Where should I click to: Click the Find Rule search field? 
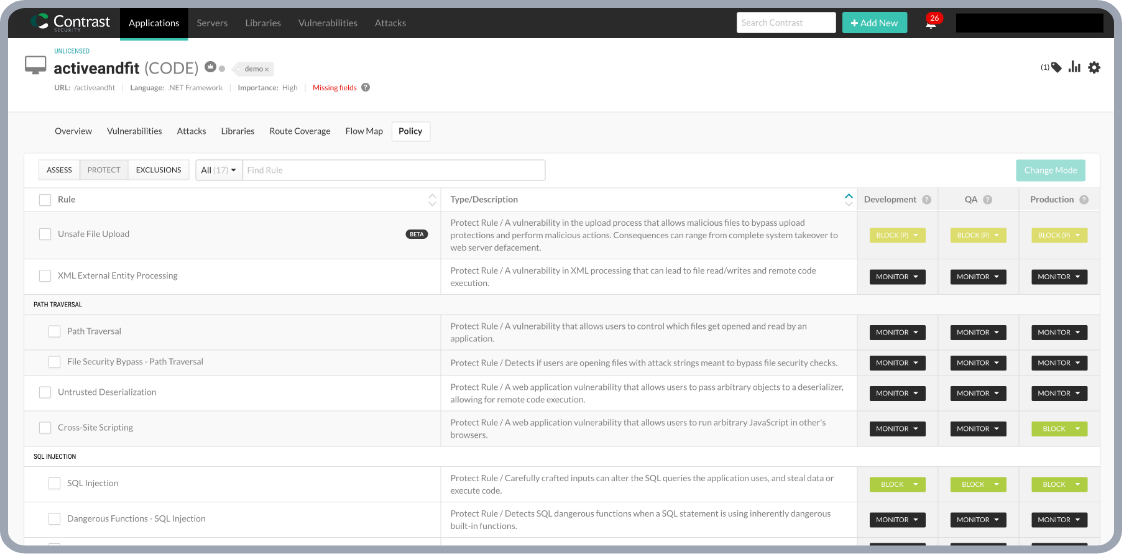click(393, 170)
